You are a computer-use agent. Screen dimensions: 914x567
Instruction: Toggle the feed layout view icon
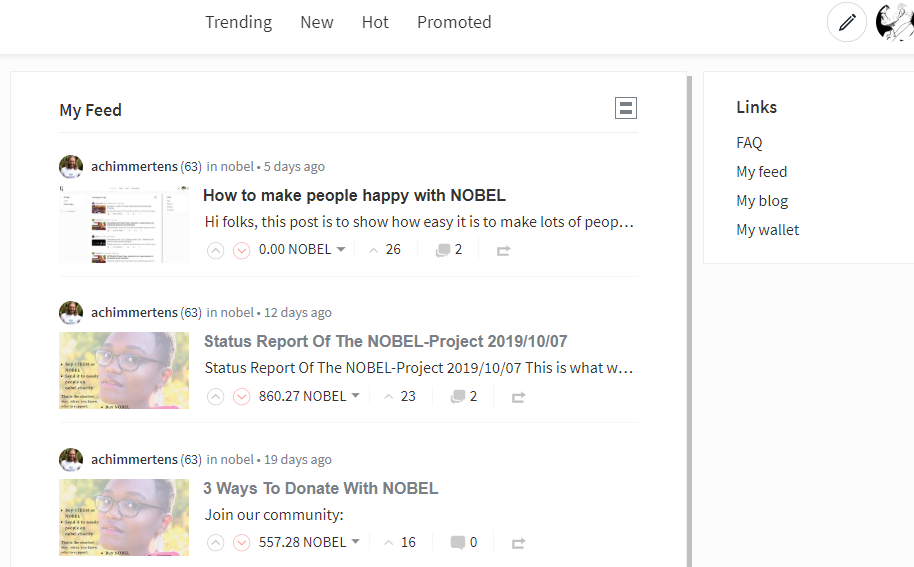click(x=626, y=108)
